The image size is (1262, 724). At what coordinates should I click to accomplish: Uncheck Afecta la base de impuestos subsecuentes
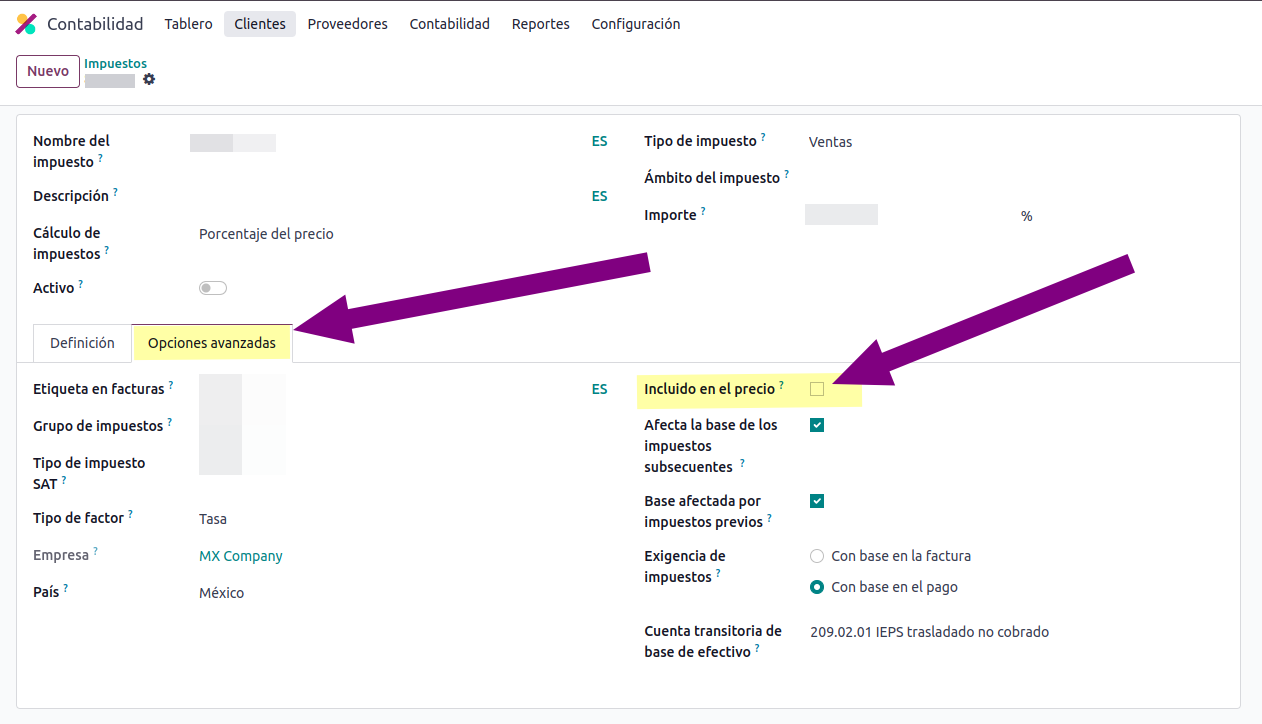tap(817, 425)
